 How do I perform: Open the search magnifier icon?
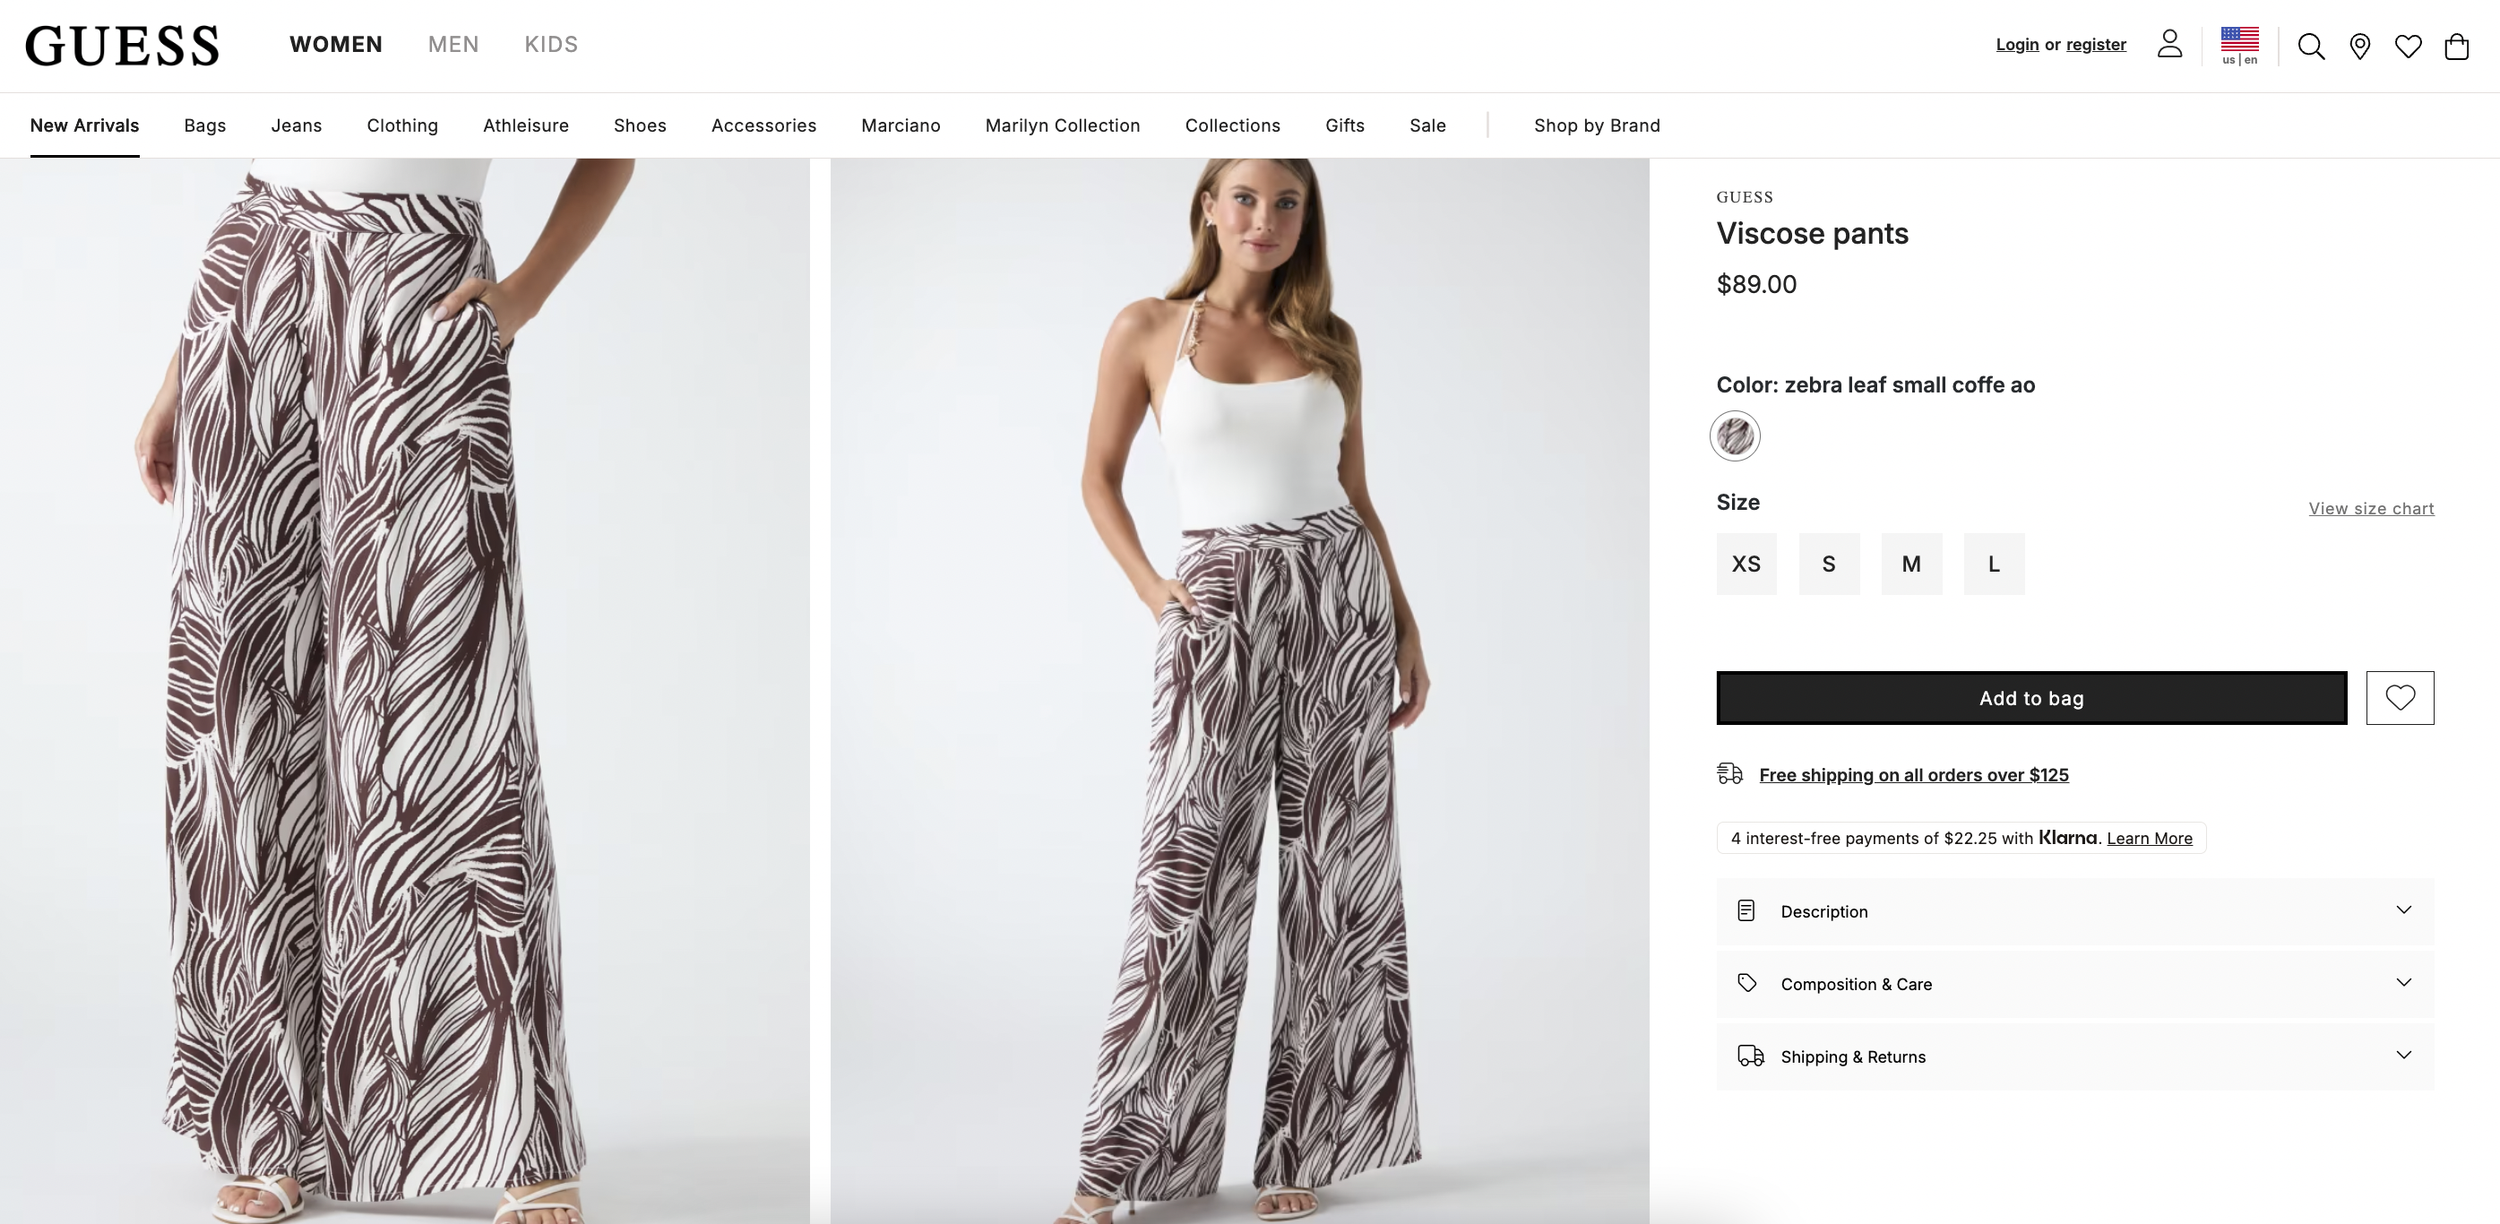point(2310,46)
